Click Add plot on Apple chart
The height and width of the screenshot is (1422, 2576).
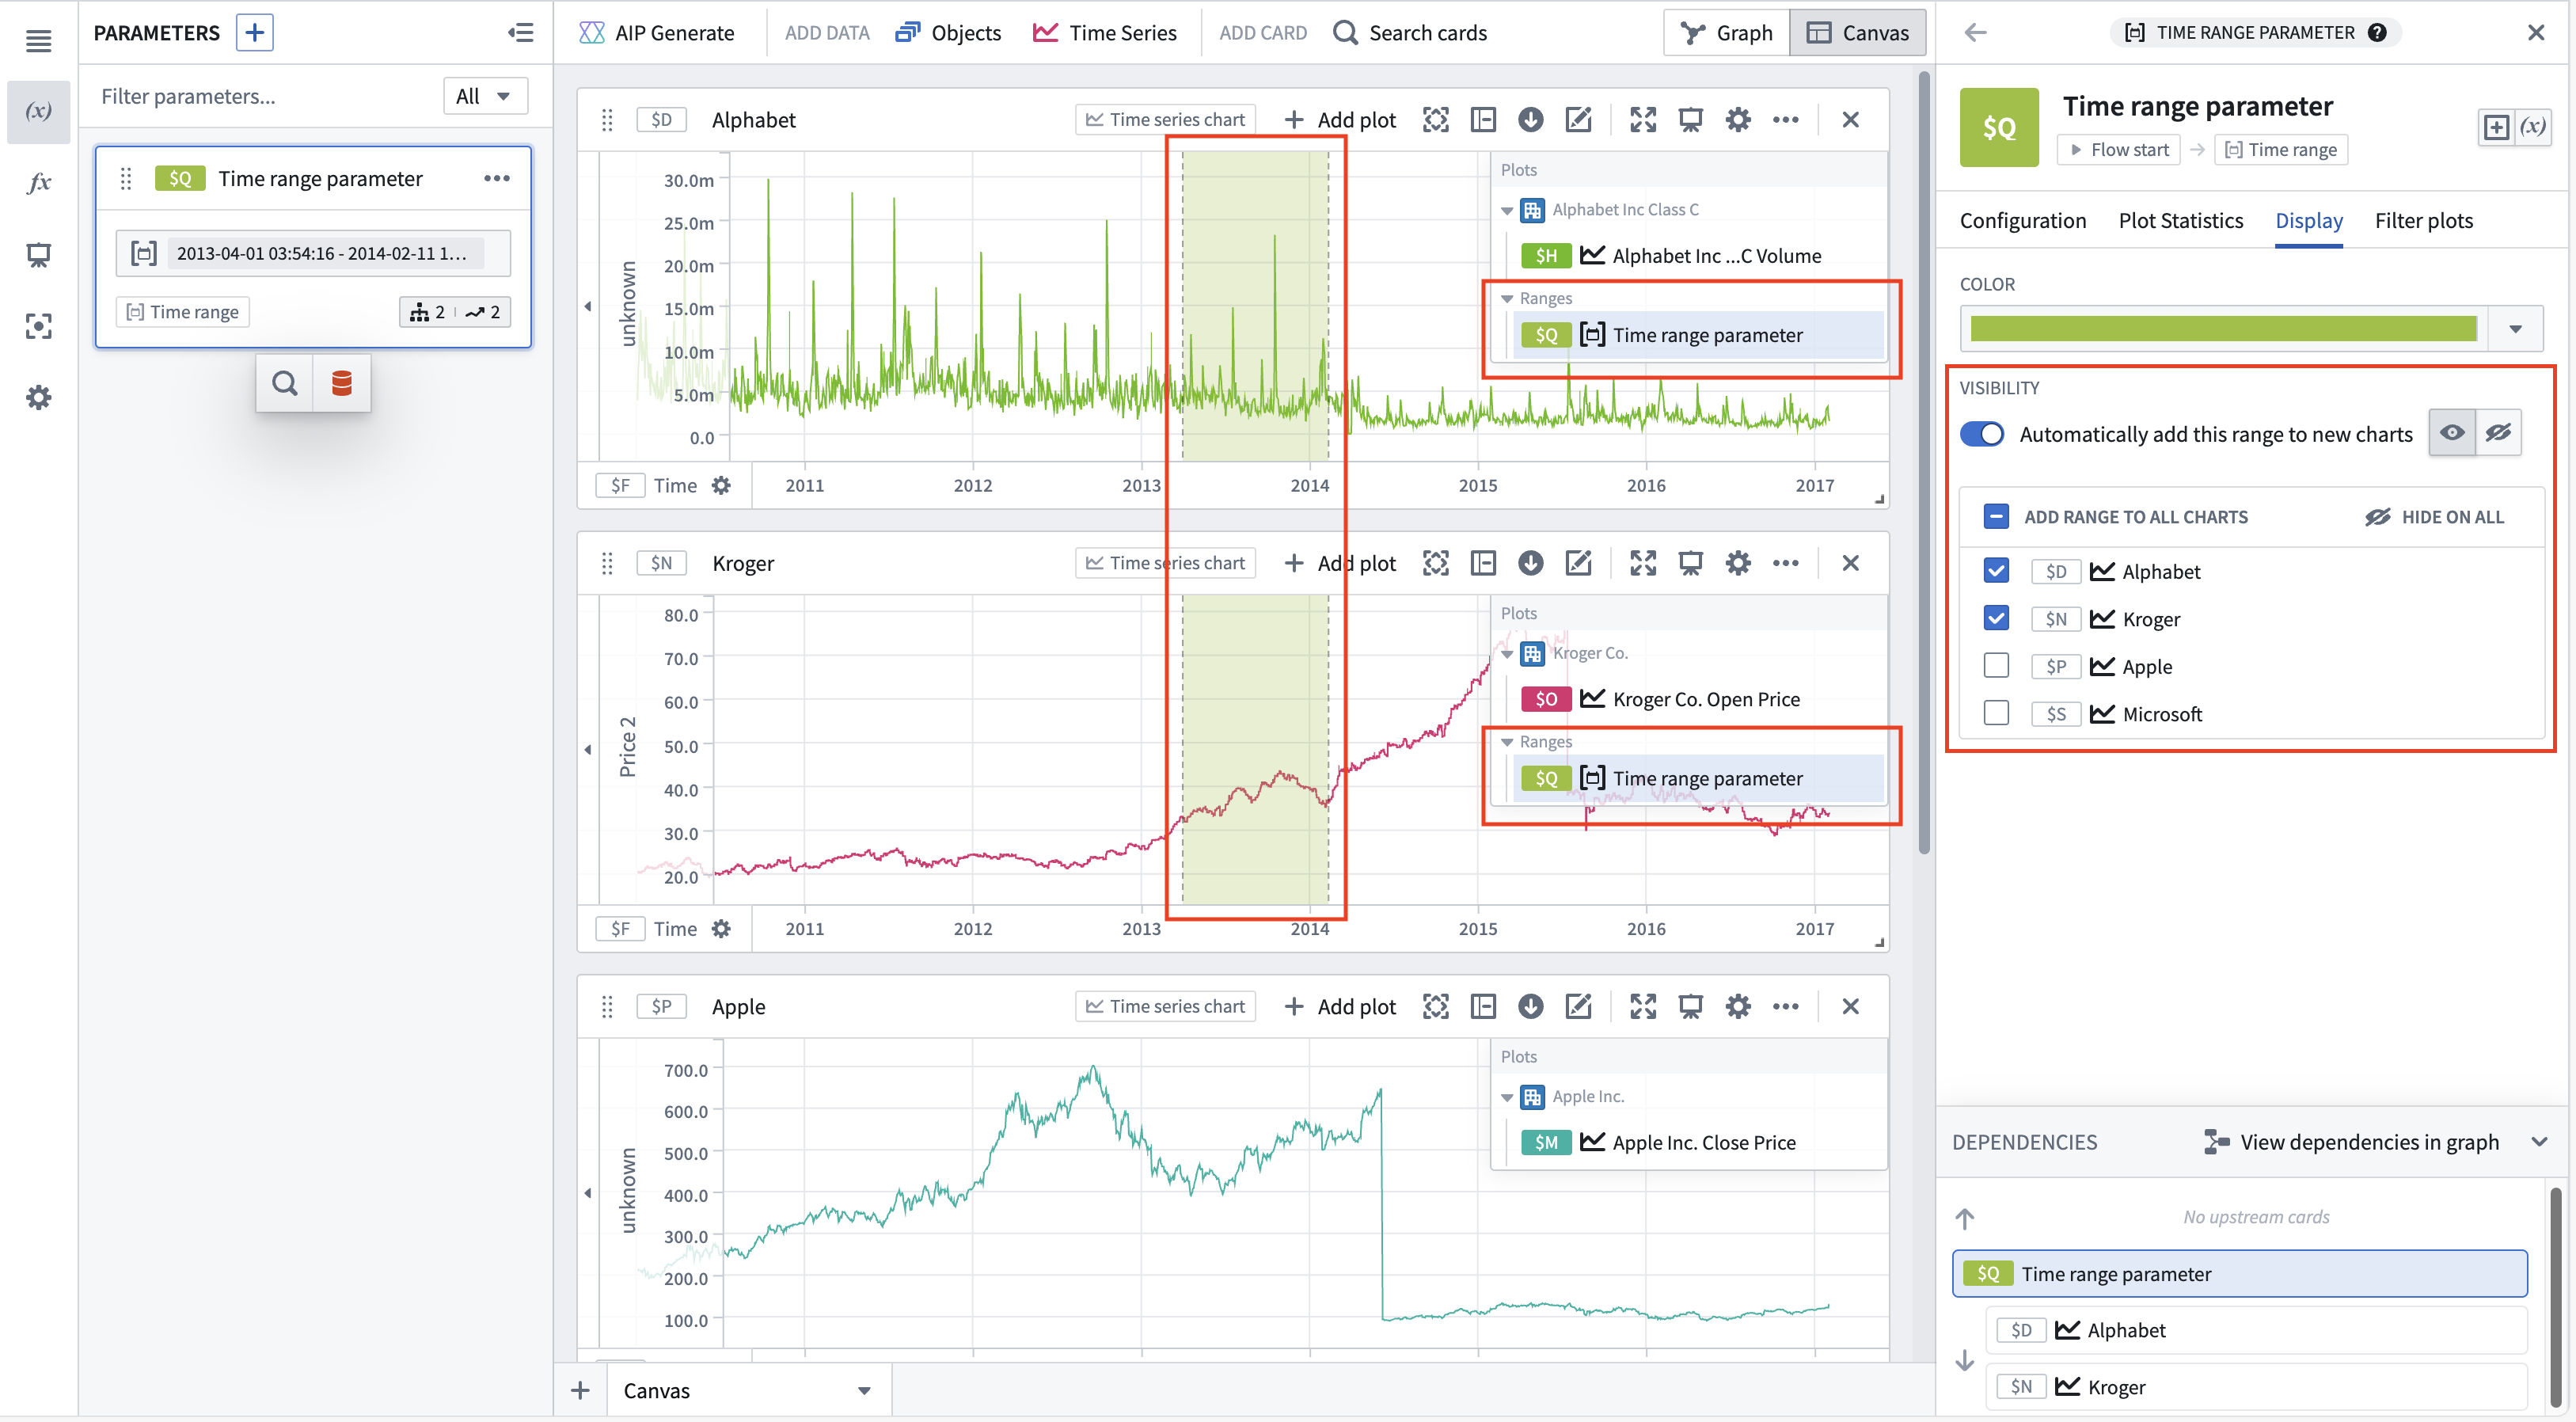coord(1340,1006)
